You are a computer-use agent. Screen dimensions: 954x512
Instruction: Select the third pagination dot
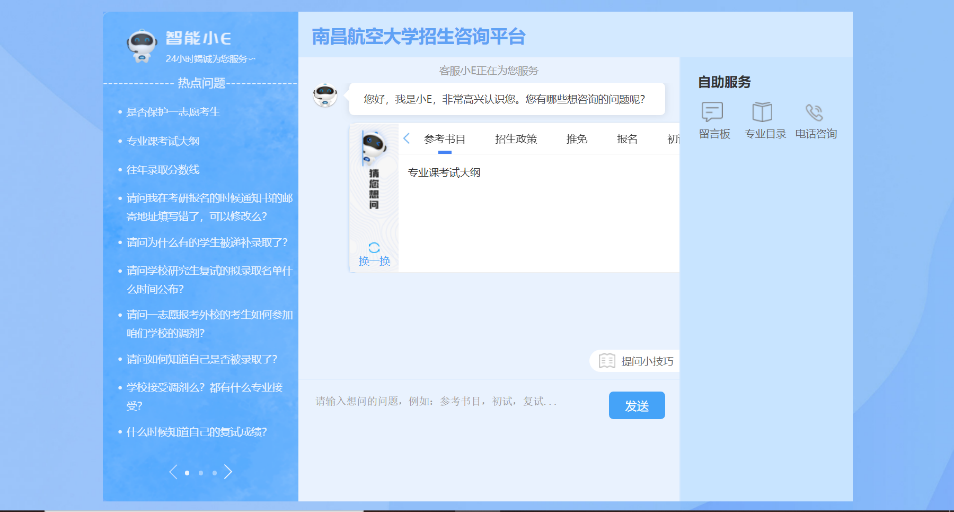(x=214, y=472)
